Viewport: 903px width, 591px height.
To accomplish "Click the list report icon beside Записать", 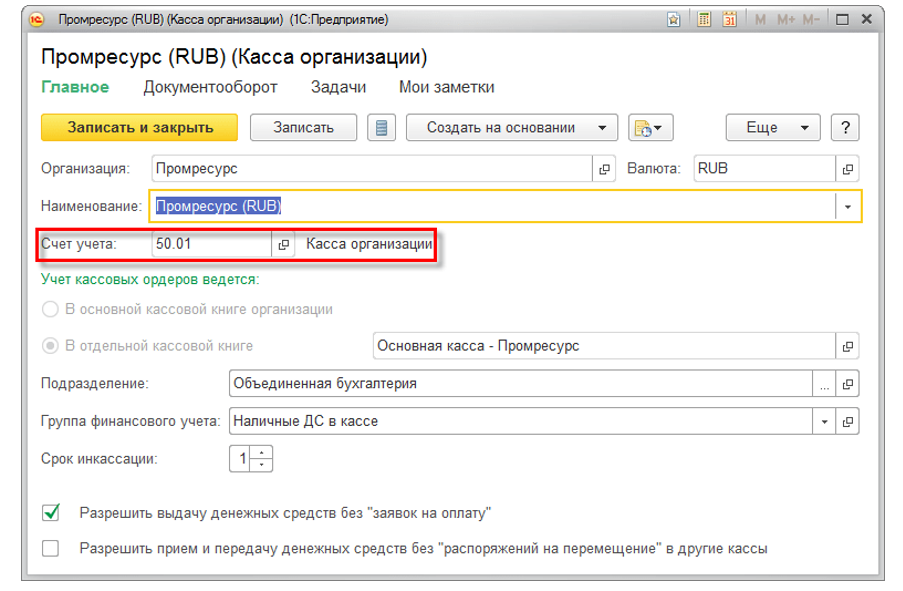I will click(382, 128).
